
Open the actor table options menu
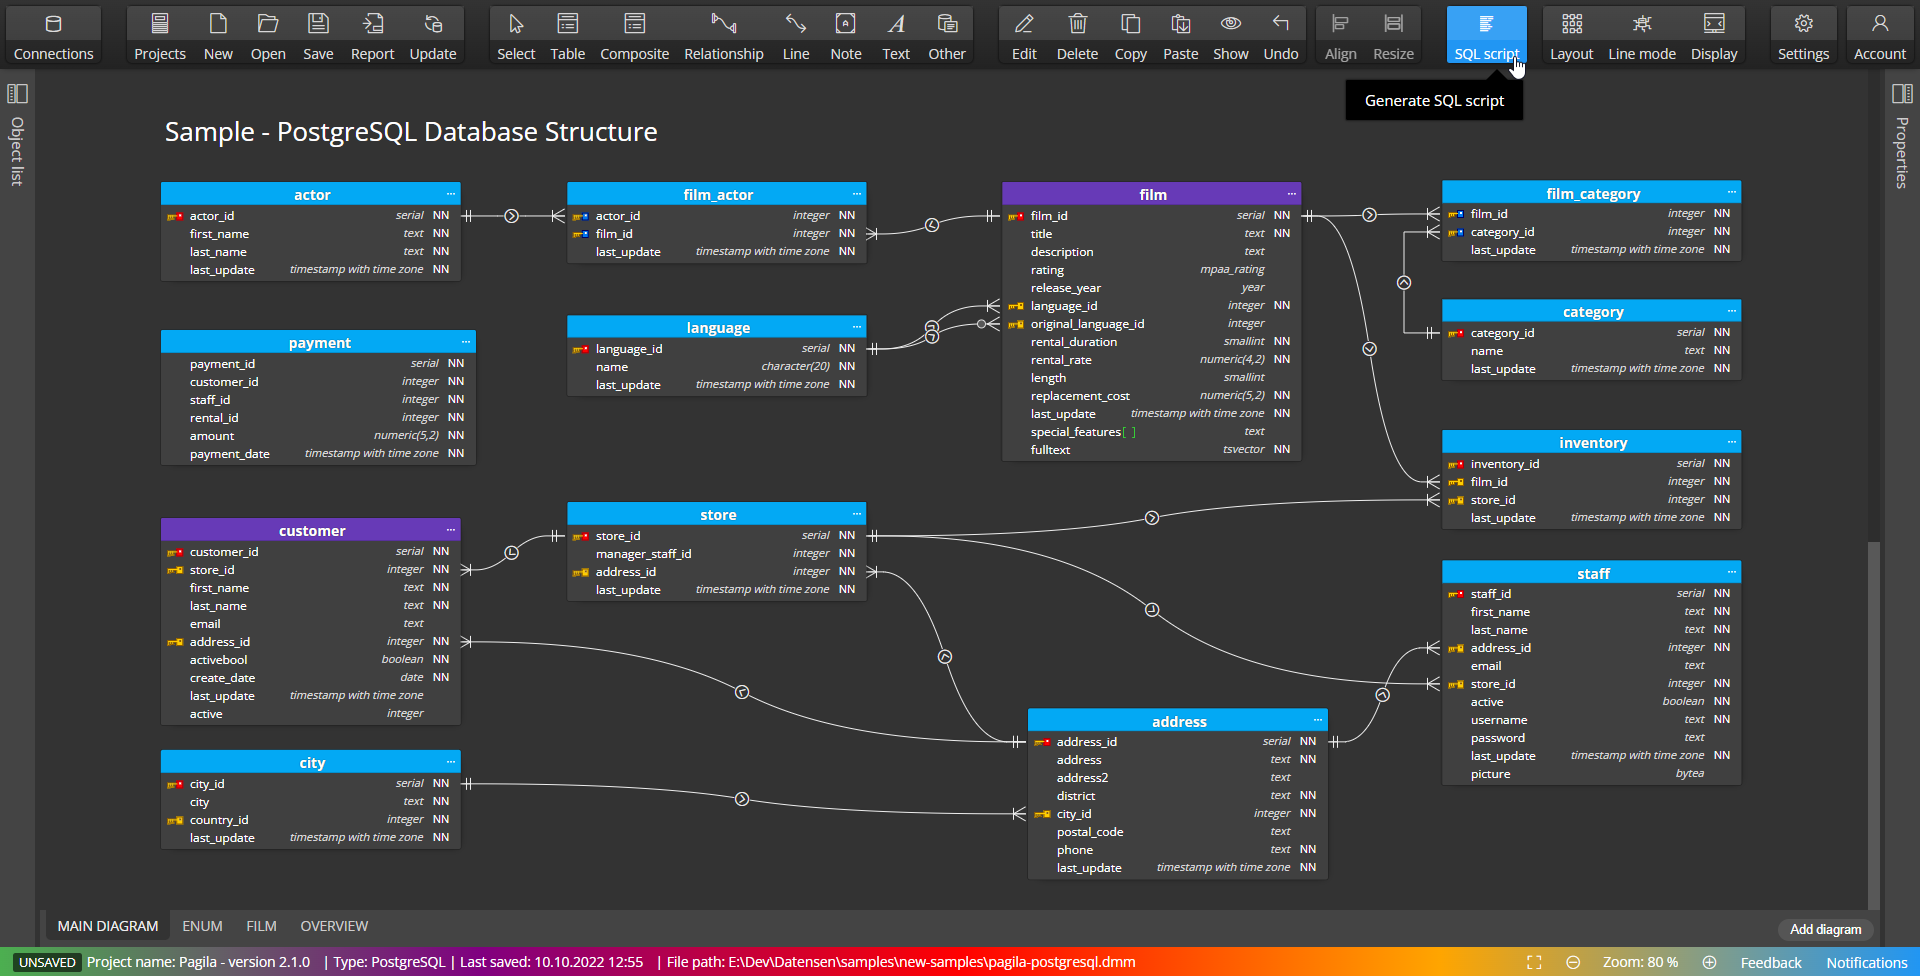tap(451, 193)
